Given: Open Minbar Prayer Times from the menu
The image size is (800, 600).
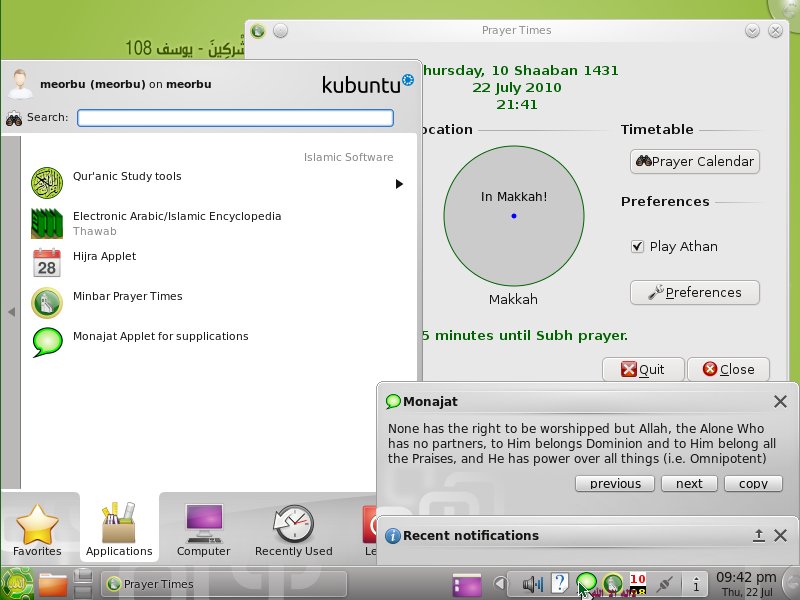Looking at the screenshot, I should tap(126, 296).
